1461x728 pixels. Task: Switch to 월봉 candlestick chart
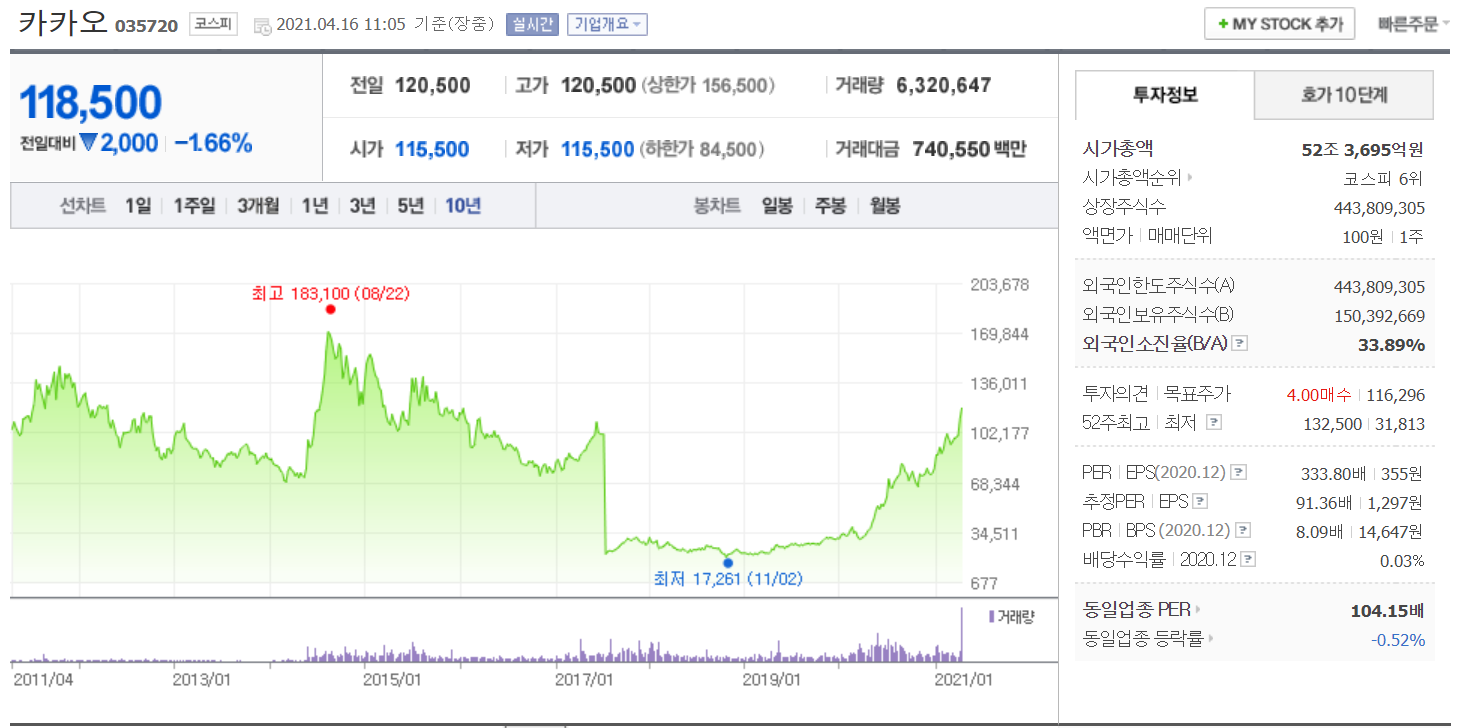click(x=884, y=206)
